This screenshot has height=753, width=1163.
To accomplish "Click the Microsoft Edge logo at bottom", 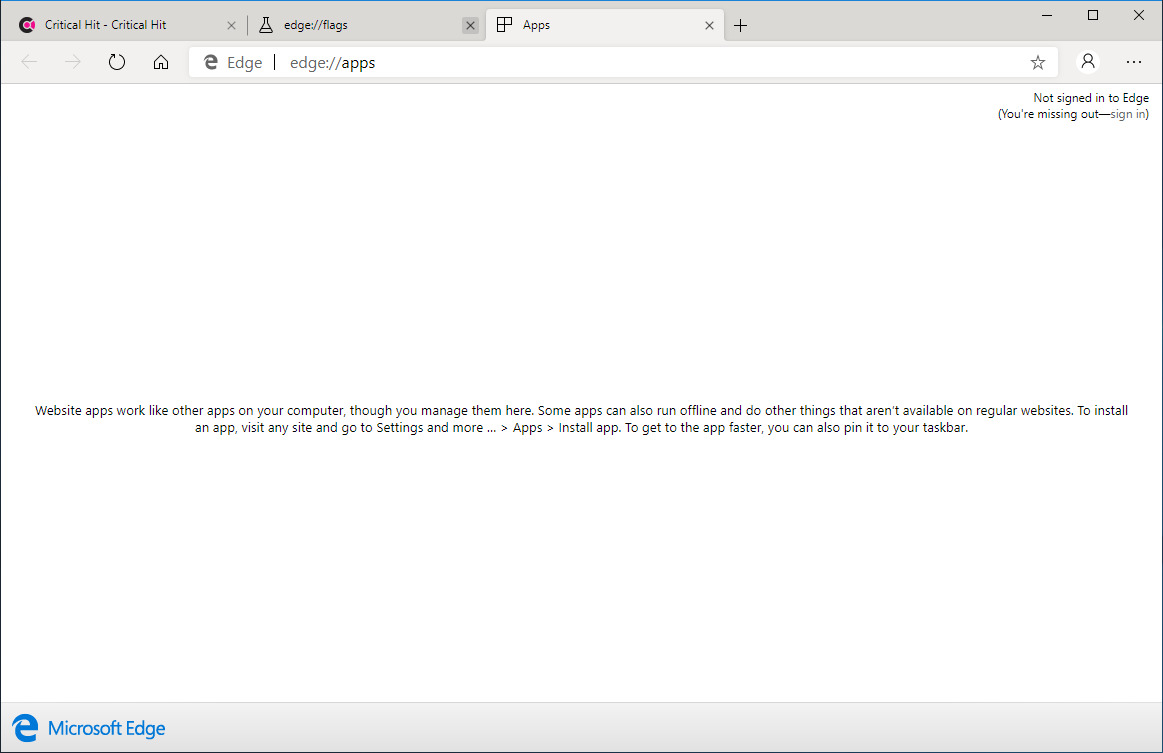I will click(x=89, y=728).
